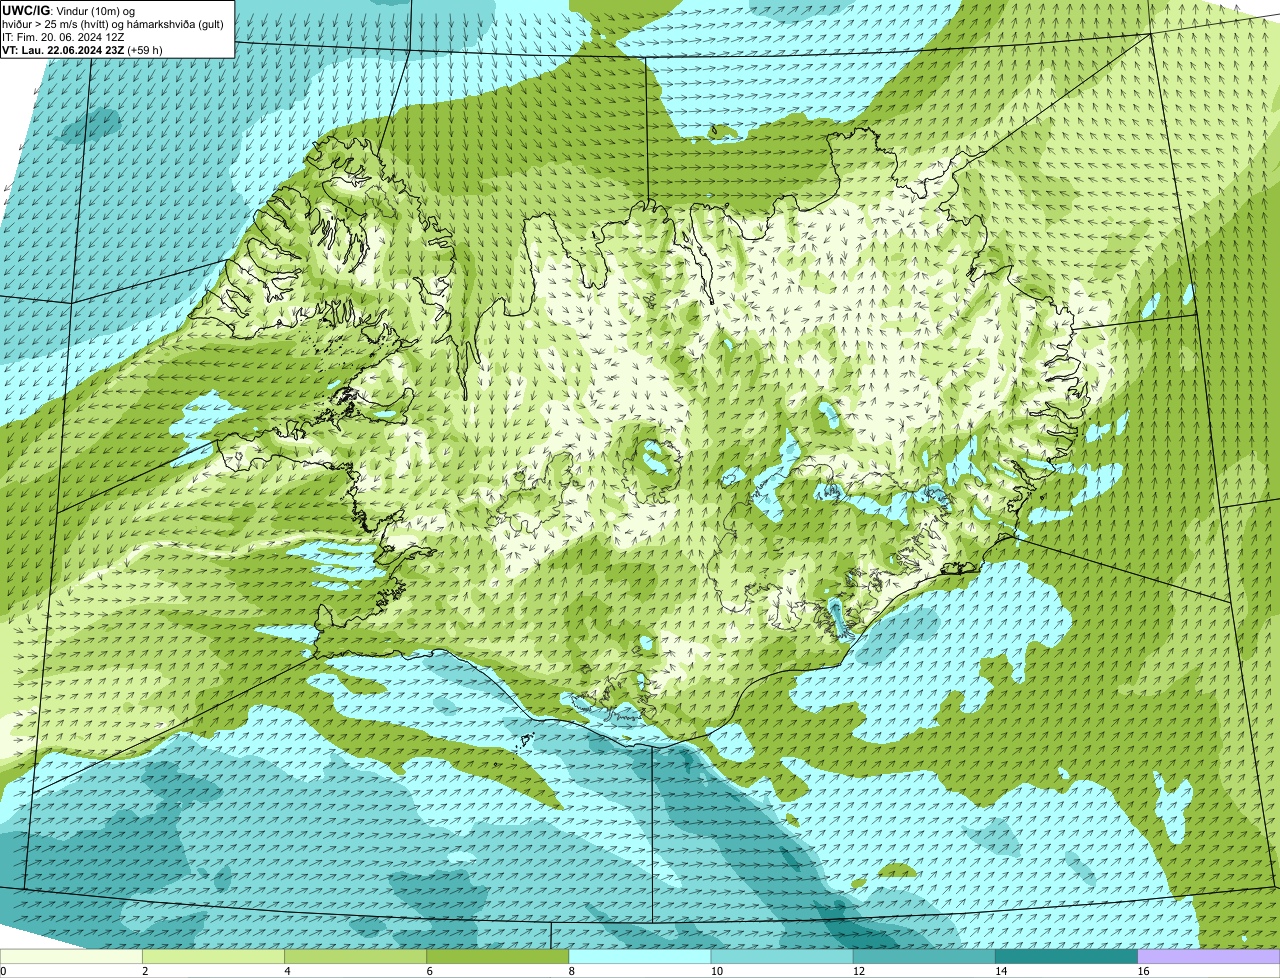Click the 10–12 m/s legend swatch

click(x=782, y=957)
